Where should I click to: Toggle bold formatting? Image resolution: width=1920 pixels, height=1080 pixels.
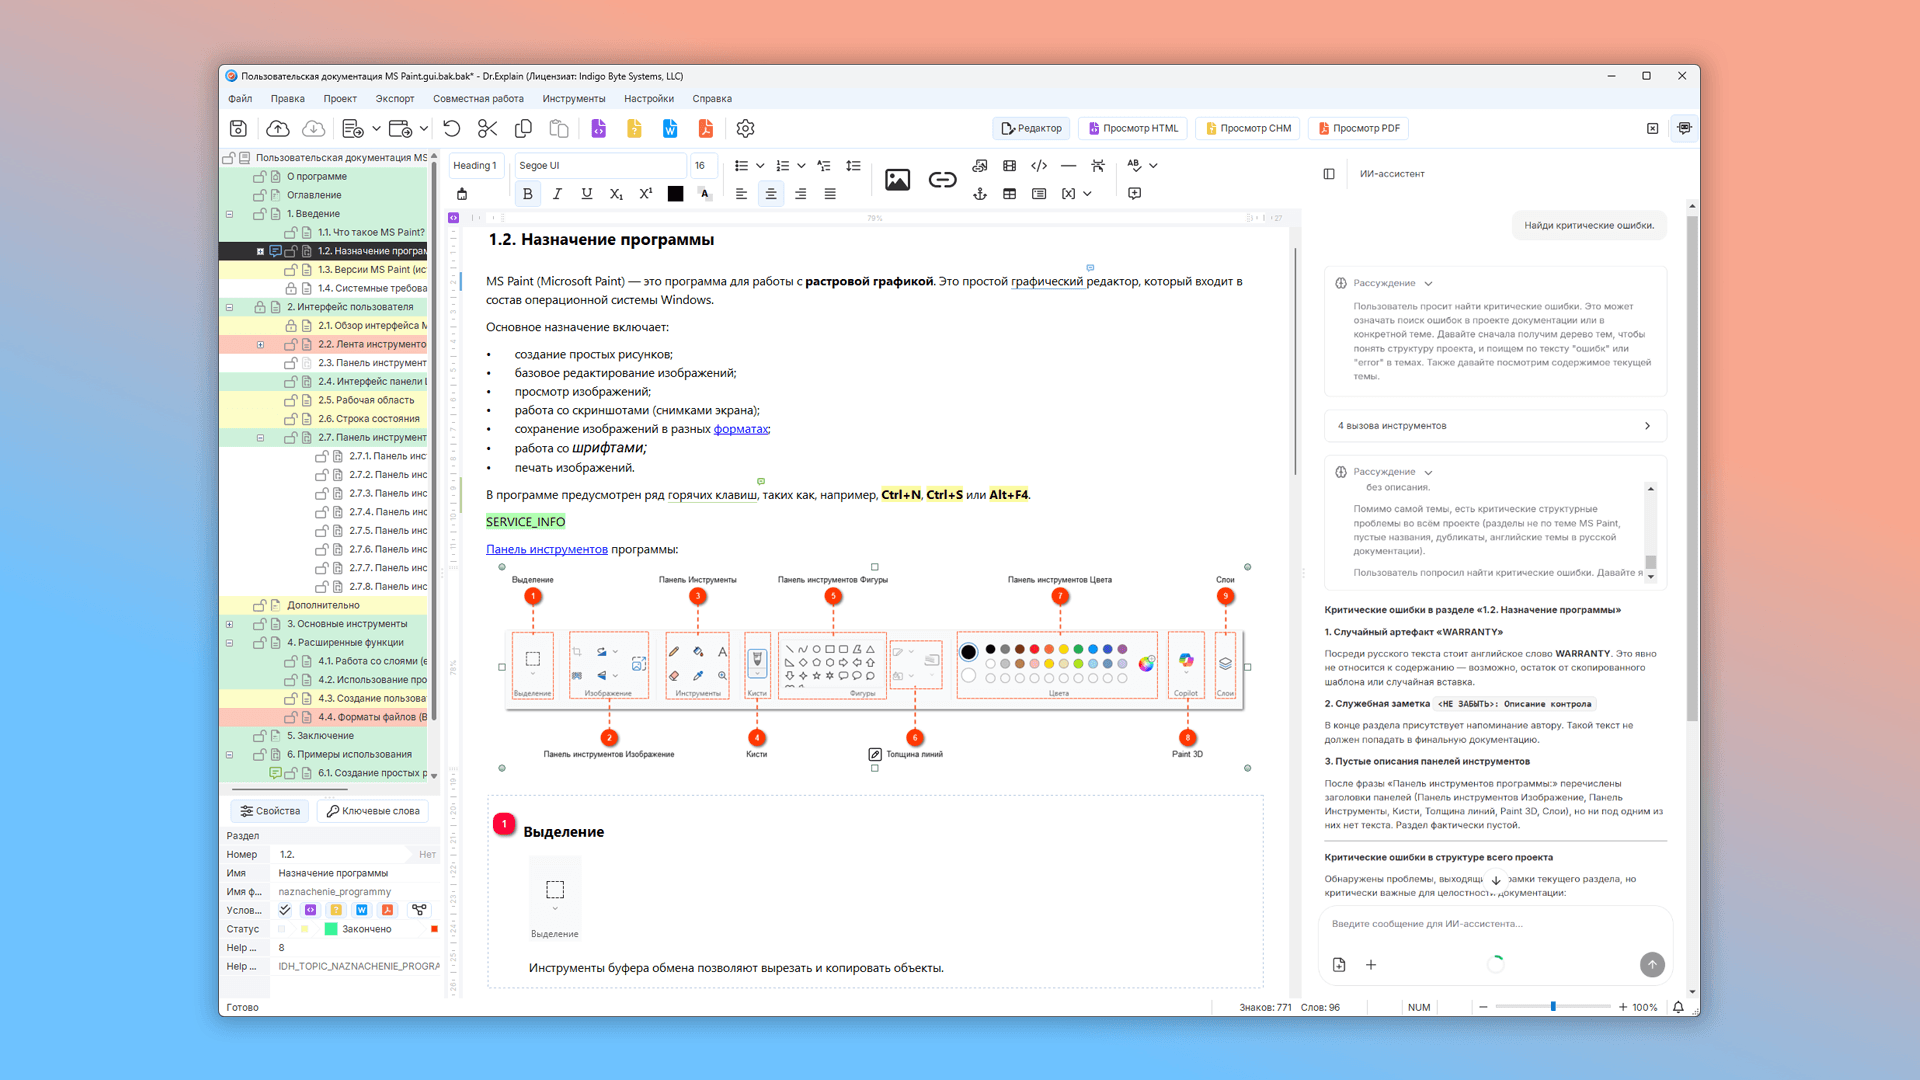pyautogui.click(x=528, y=194)
